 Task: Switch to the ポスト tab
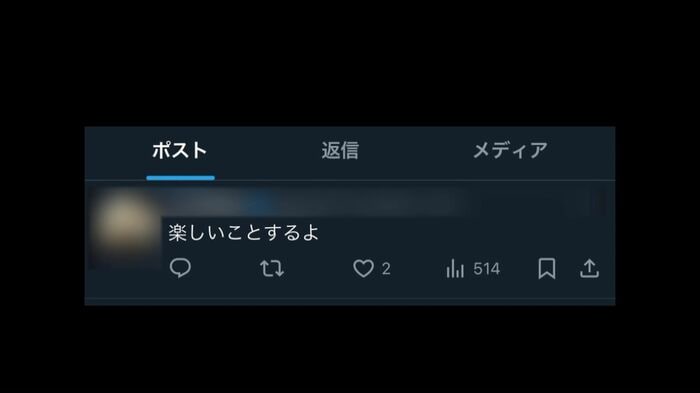(x=179, y=151)
